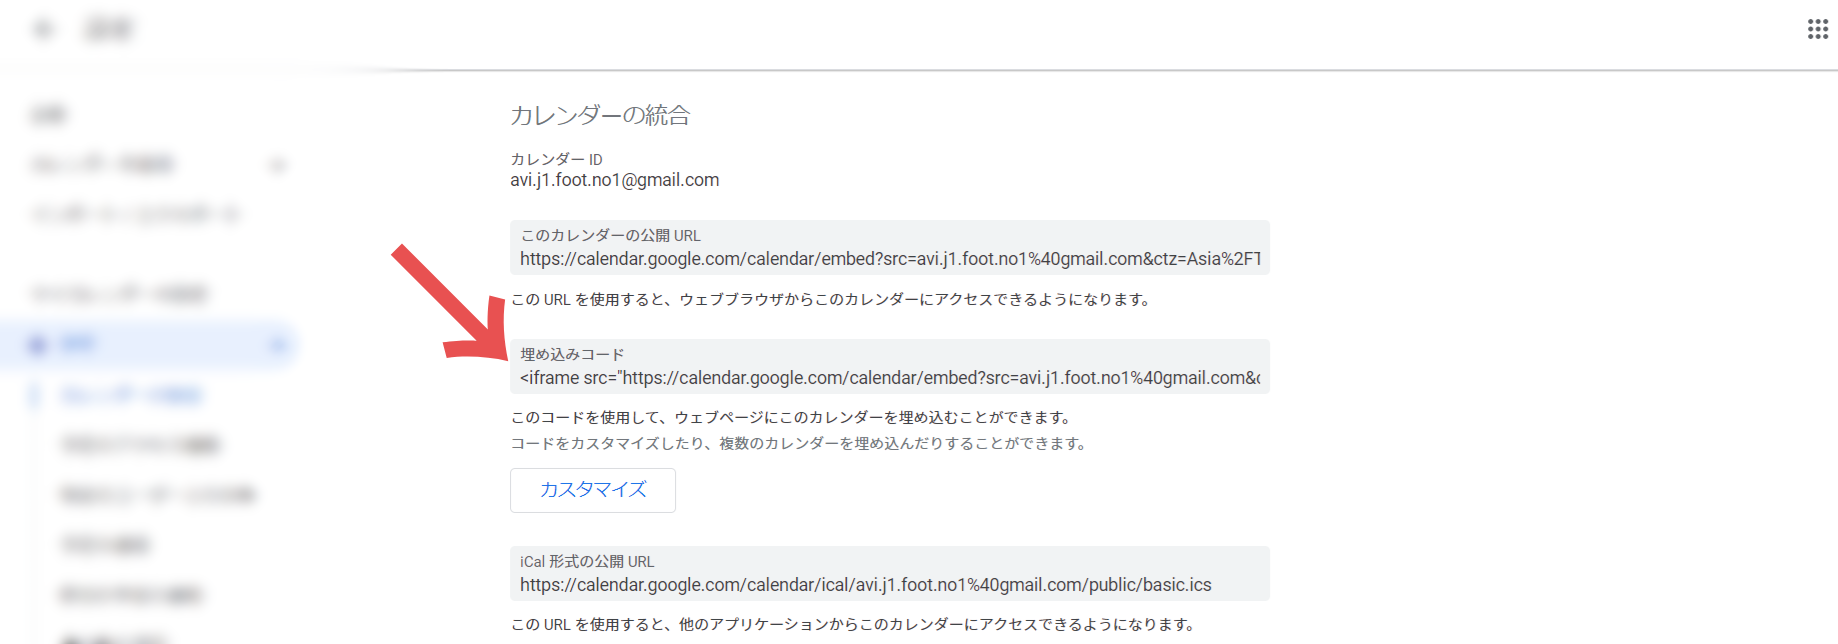This screenshot has width=1838, height=644.
Task: Open the Google apps grid icon
Action: pyautogui.click(x=1817, y=29)
